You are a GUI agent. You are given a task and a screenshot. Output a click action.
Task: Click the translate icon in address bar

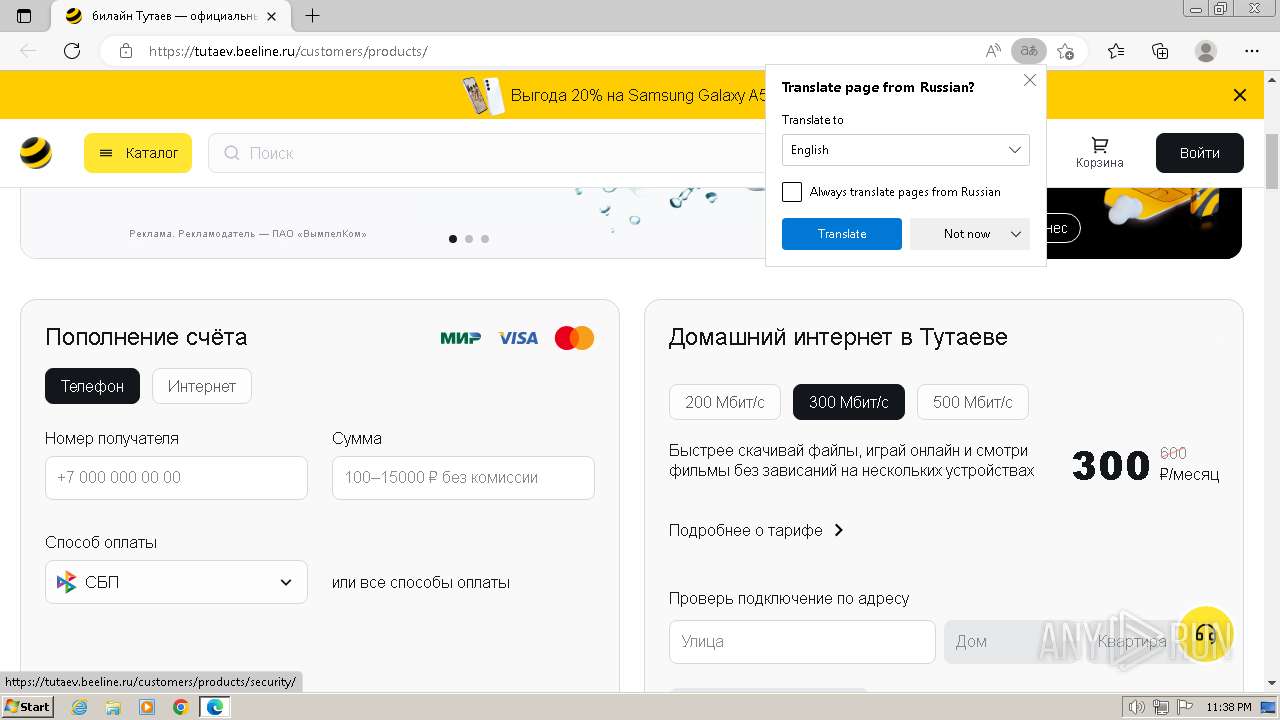pos(1028,51)
